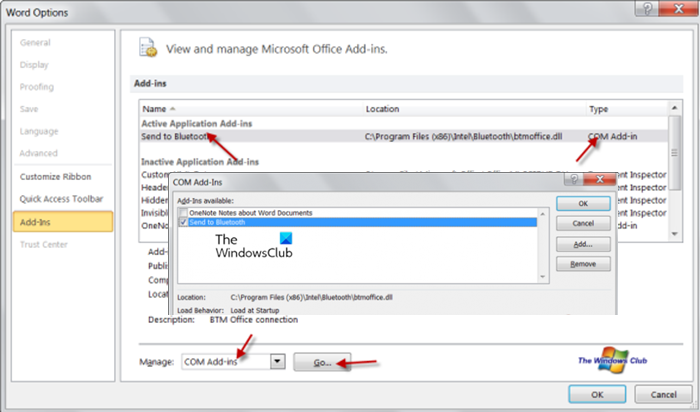
Task: Close the Word Options window
Action: click(x=678, y=8)
